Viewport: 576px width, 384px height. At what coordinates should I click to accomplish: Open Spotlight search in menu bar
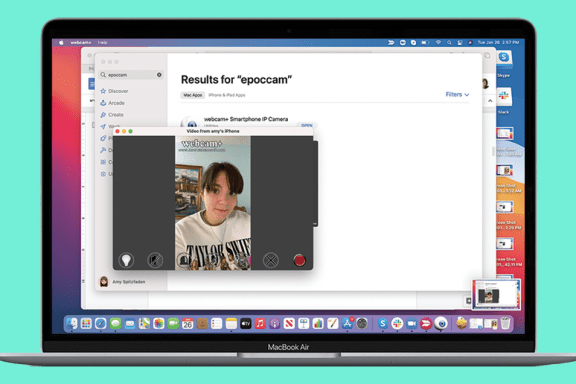(x=449, y=43)
